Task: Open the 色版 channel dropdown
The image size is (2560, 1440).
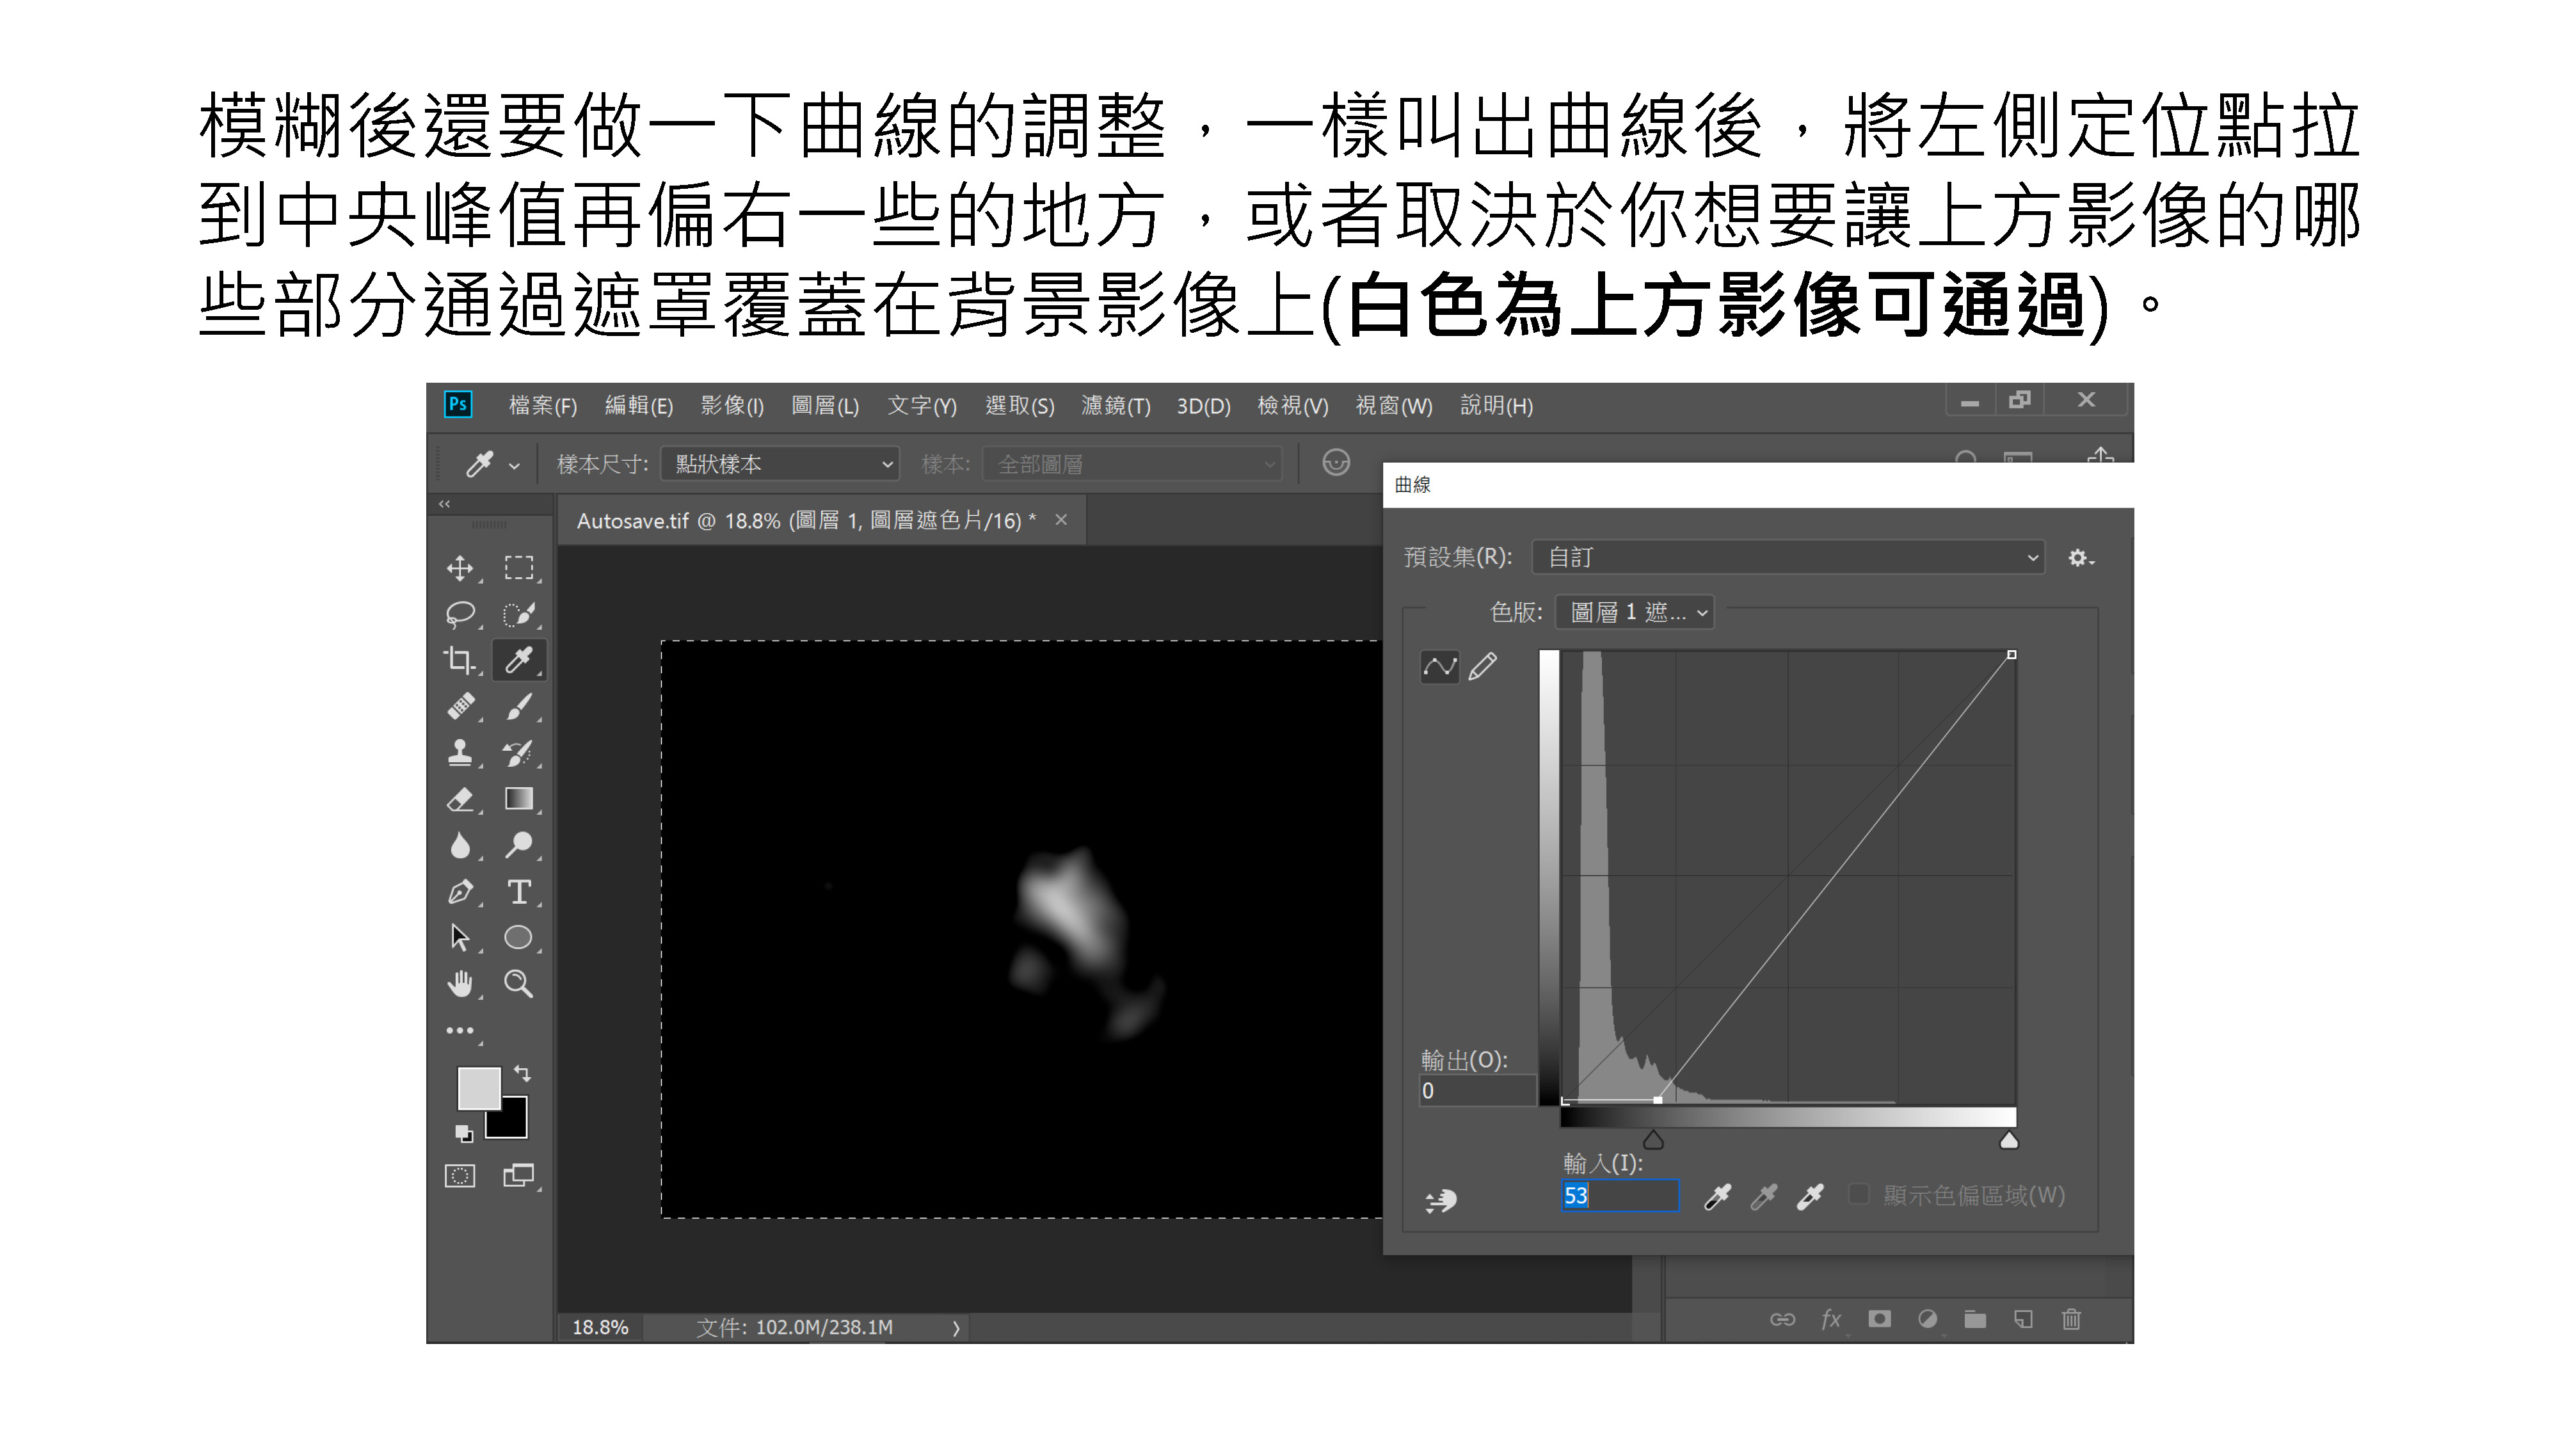Action: pyautogui.click(x=1633, y=612)
